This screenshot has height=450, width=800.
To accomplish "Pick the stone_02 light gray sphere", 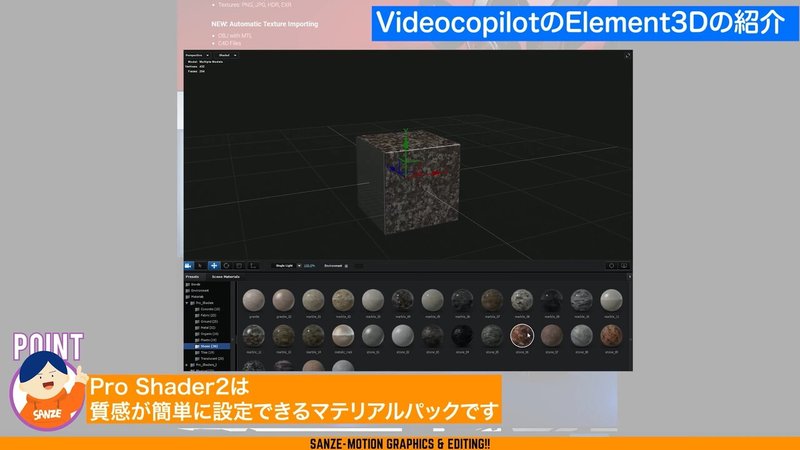I will (x=403, y=336).
